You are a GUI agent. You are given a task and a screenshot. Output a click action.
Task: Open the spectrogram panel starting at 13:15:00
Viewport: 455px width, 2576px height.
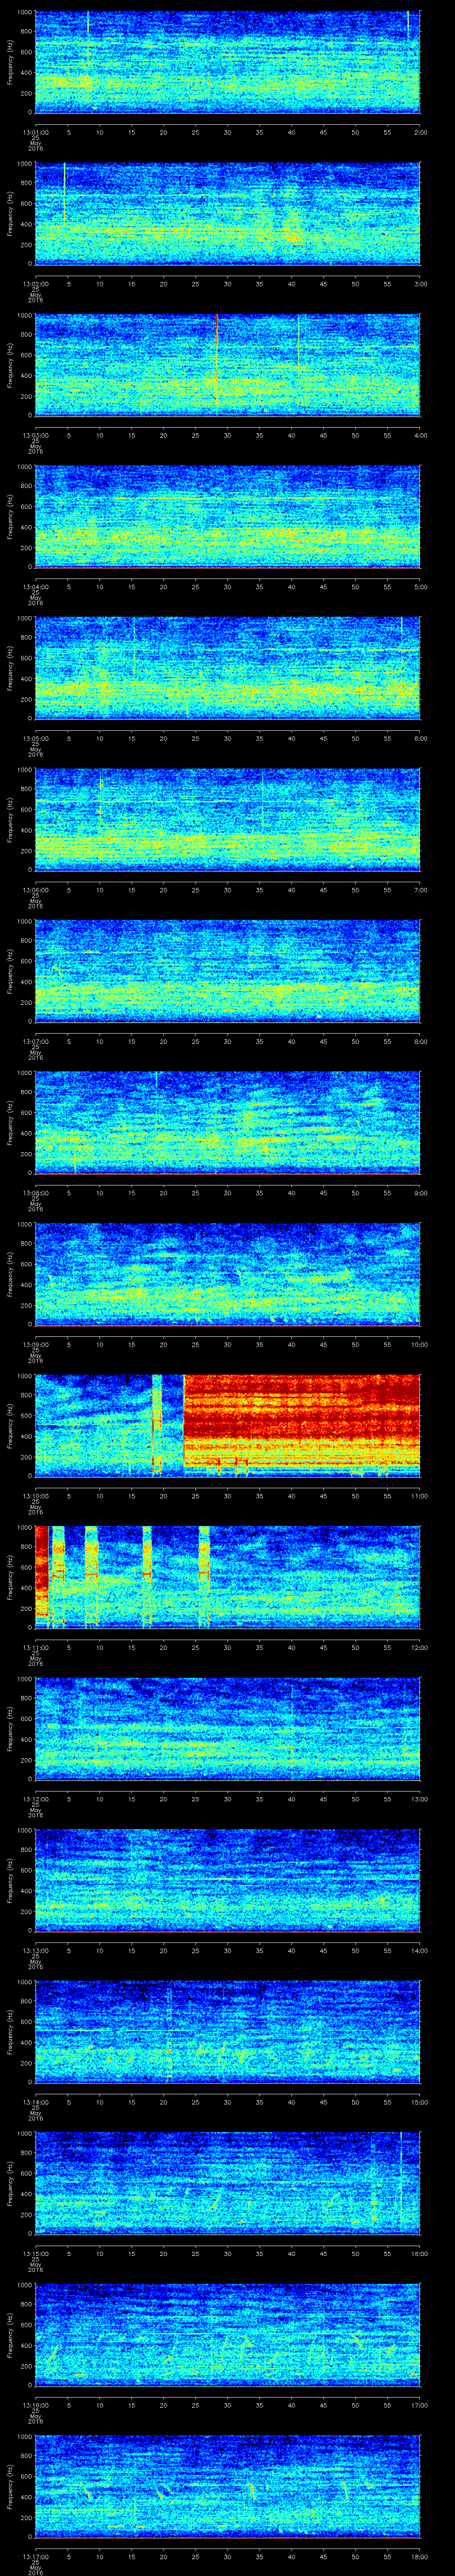pos(227,2183)
